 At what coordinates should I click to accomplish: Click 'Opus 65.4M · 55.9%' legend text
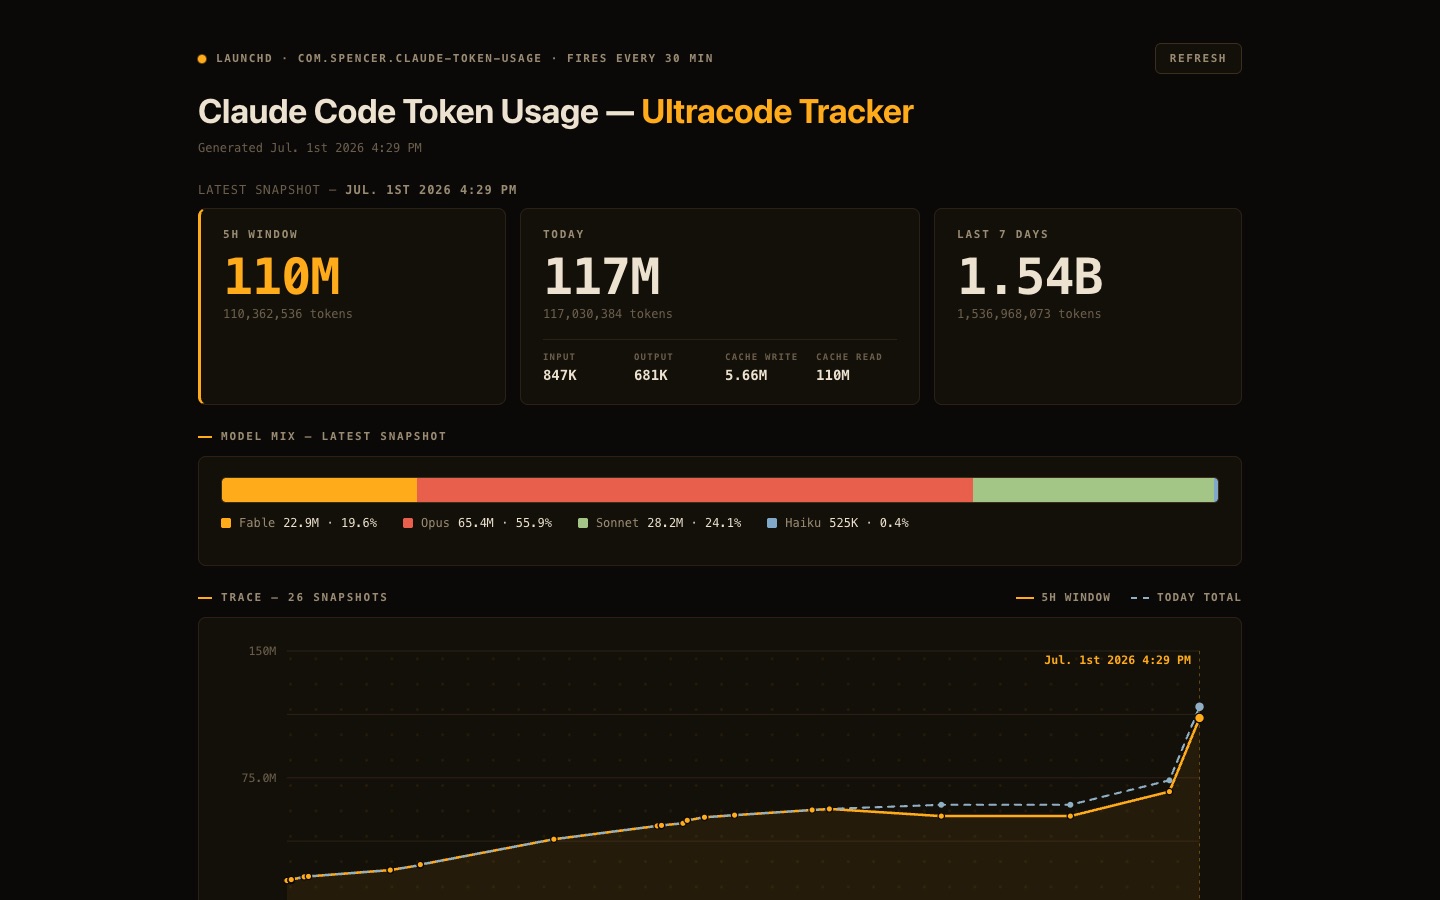tap(486, 523)
